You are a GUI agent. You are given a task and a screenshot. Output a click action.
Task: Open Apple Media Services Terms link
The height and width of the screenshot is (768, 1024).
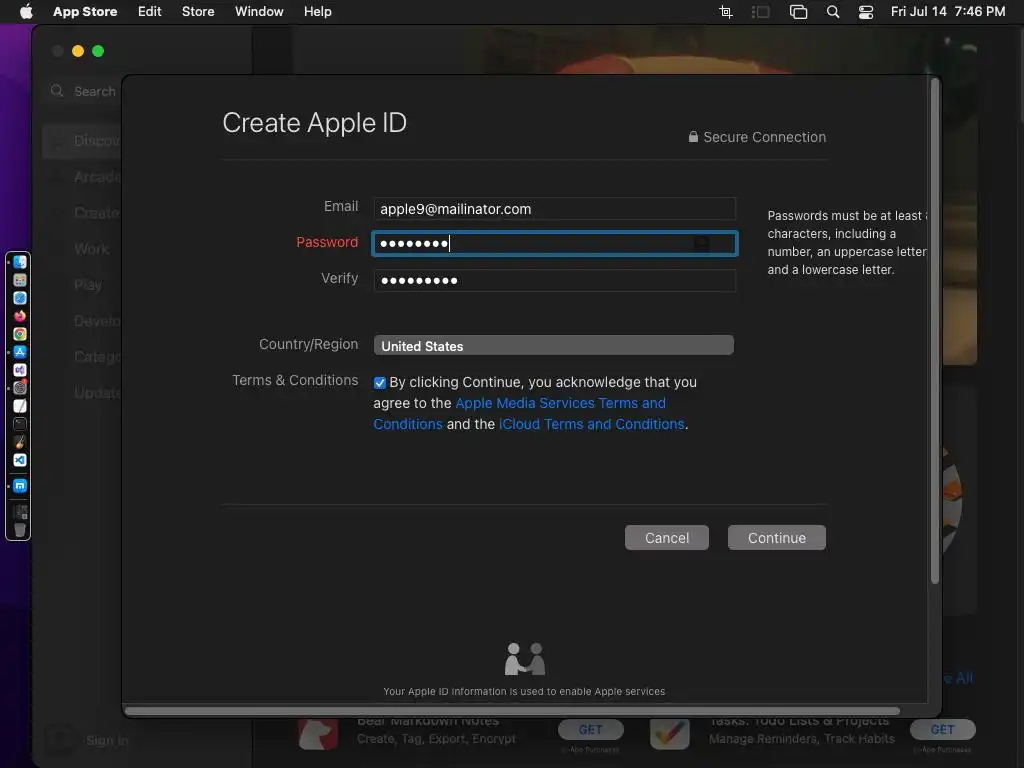pos(560,404)
